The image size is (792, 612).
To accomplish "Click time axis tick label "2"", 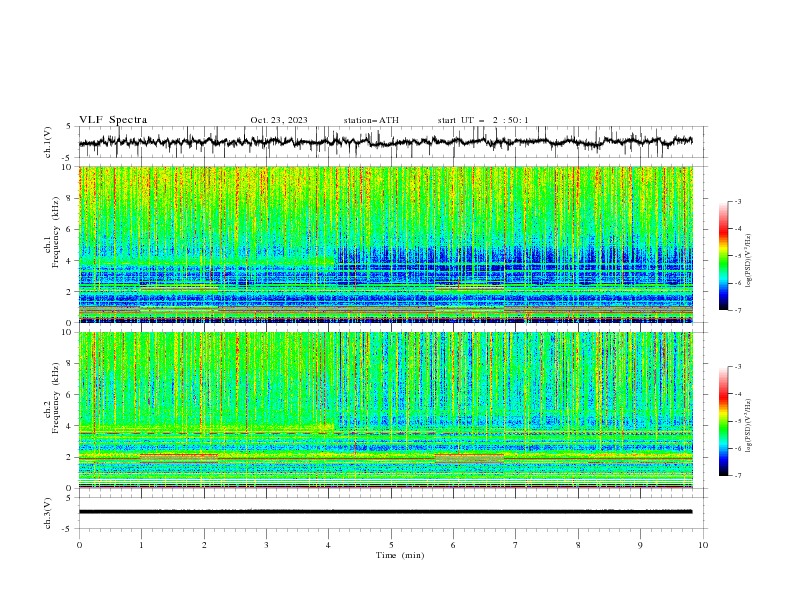I will pyautogui.click(x=204, y=545).
